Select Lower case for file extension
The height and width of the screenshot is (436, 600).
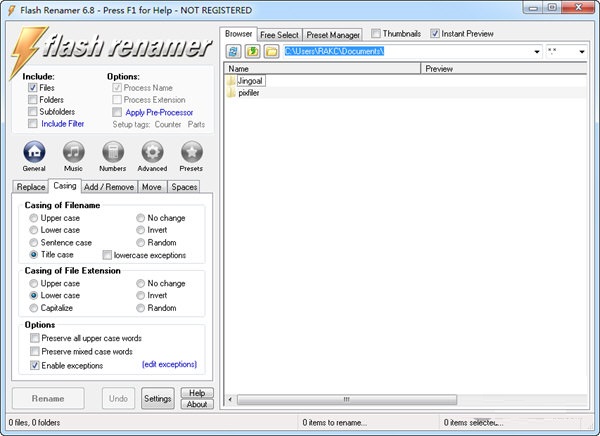pos(34,295)
